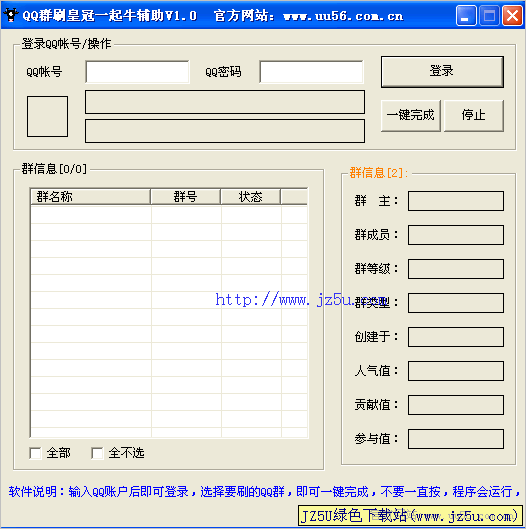
Task: Minimize the window
Action: 466,15
